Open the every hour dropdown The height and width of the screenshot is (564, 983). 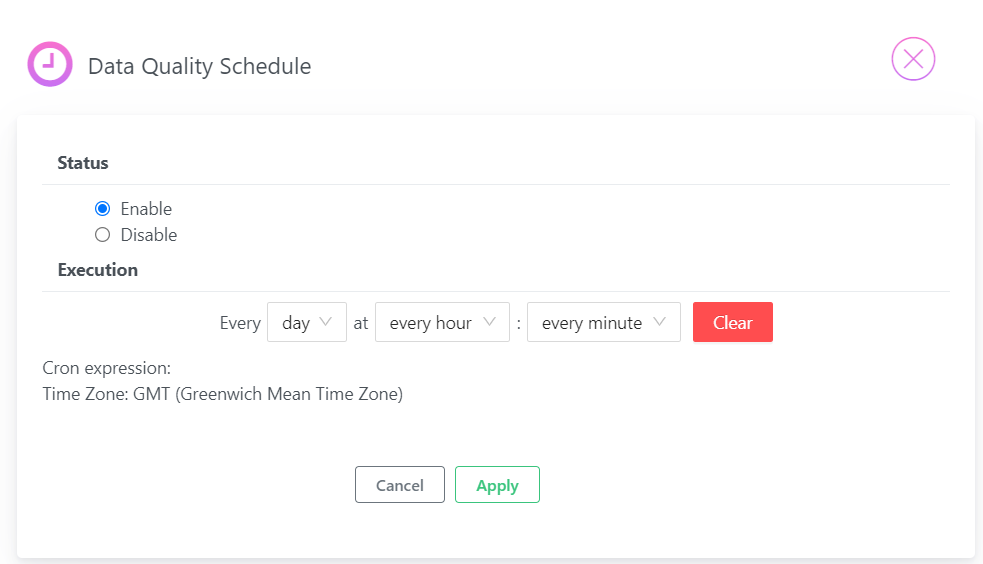pyautogui.click(x=442, y=322)
